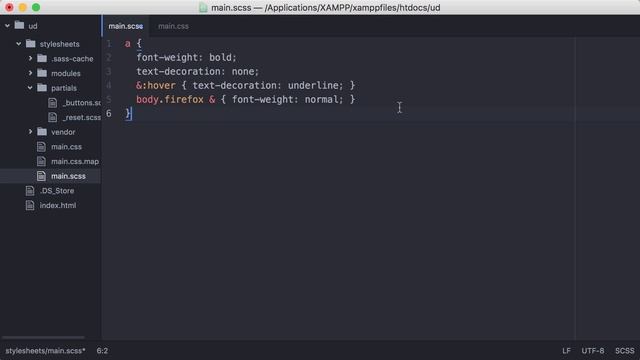The image size is (640, 360).
Task: Select the .sass-cache folder label
Action: click(x=72, y=58)
